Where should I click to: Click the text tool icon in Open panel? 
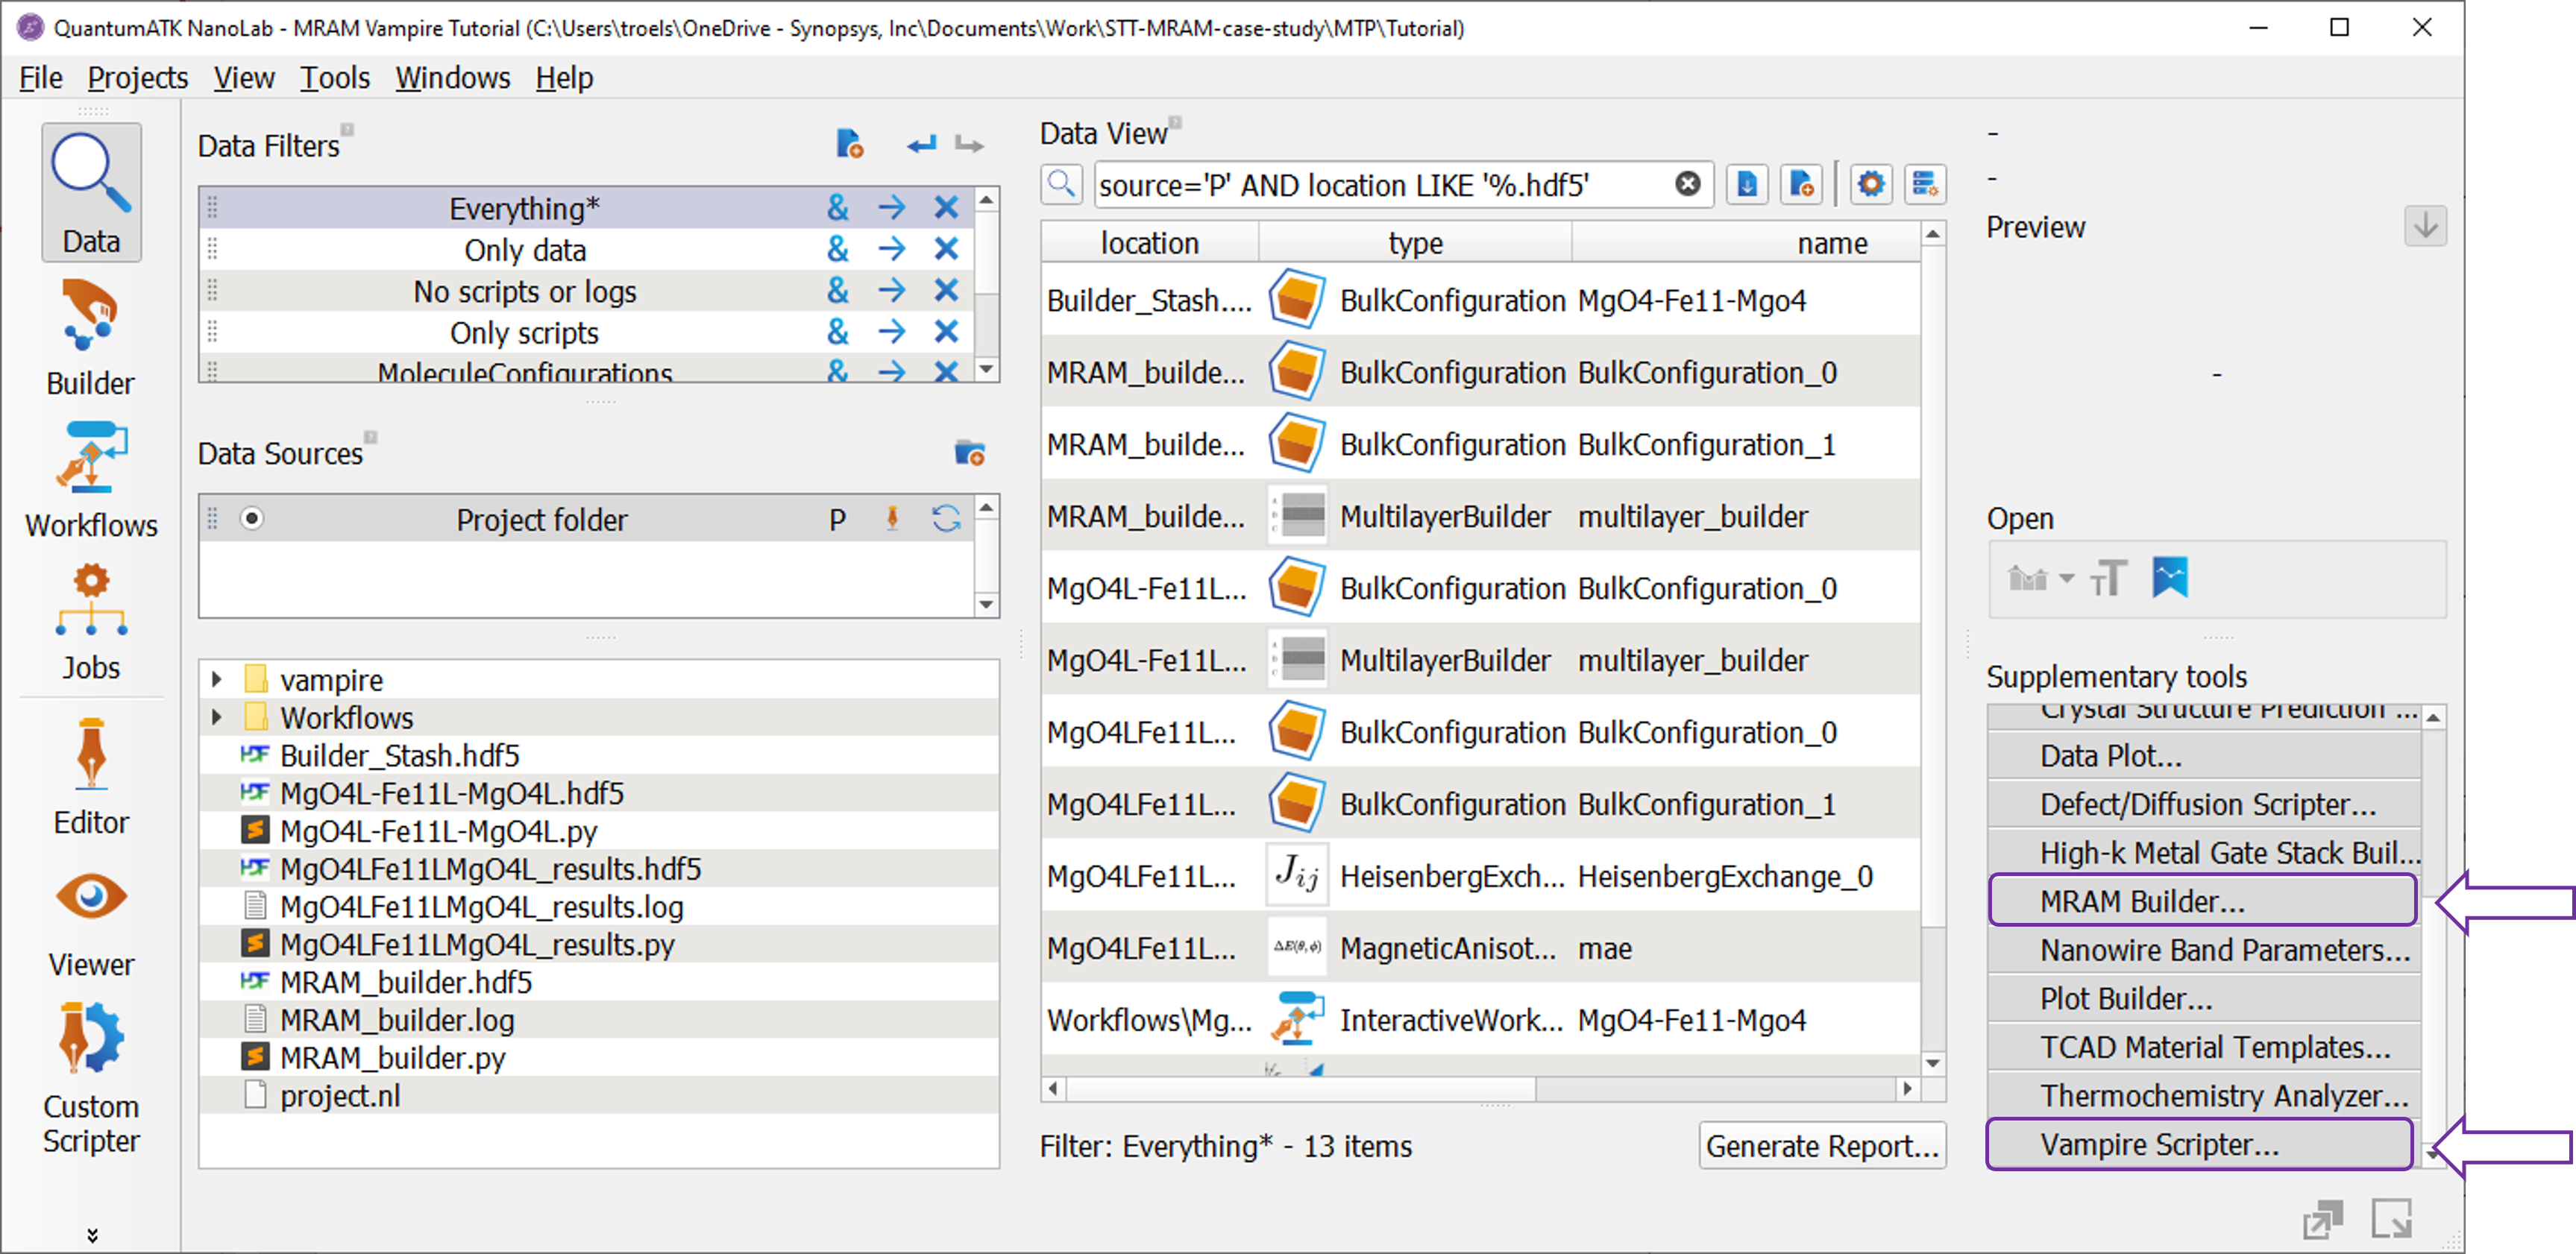(2108, 578)
